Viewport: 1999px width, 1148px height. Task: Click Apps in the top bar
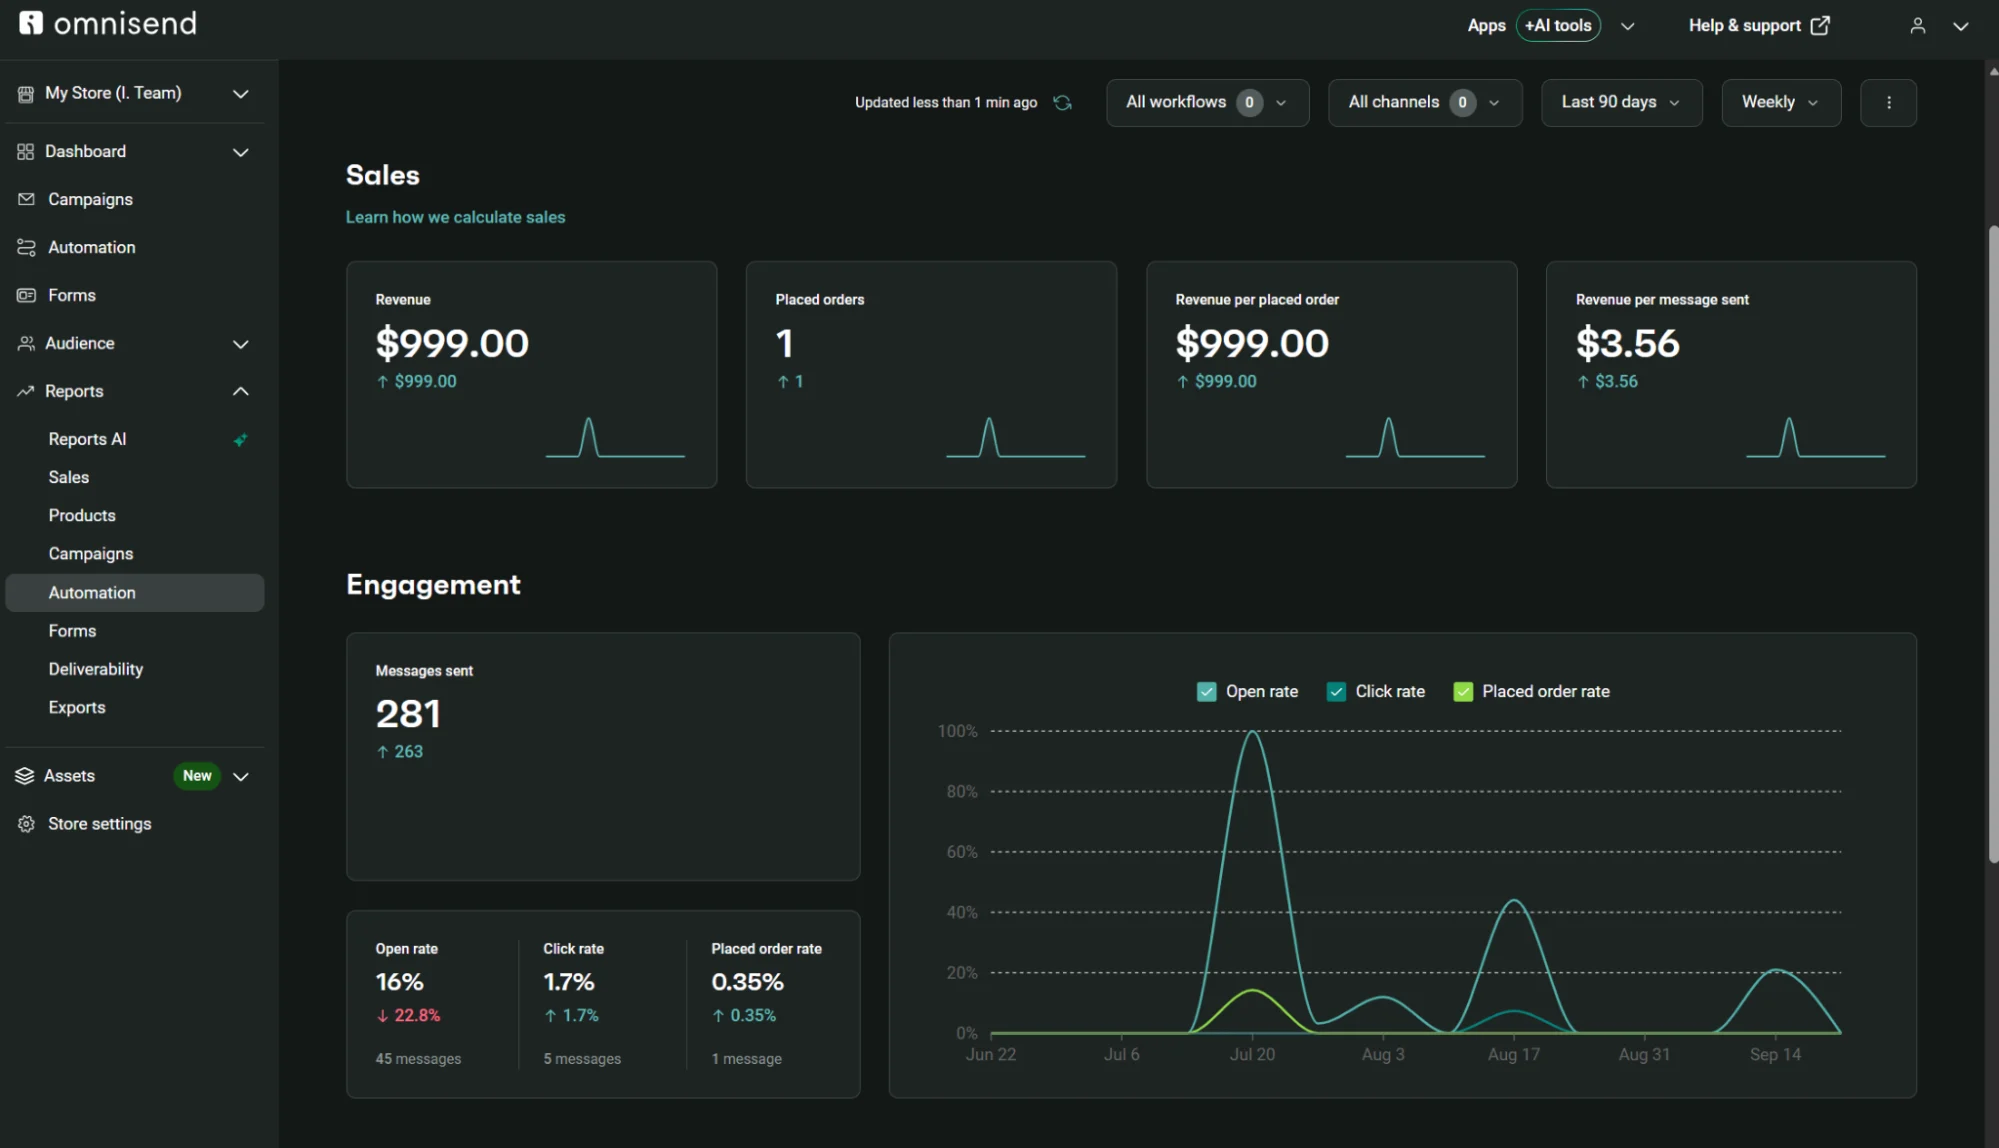click(x=1486, y=26)
